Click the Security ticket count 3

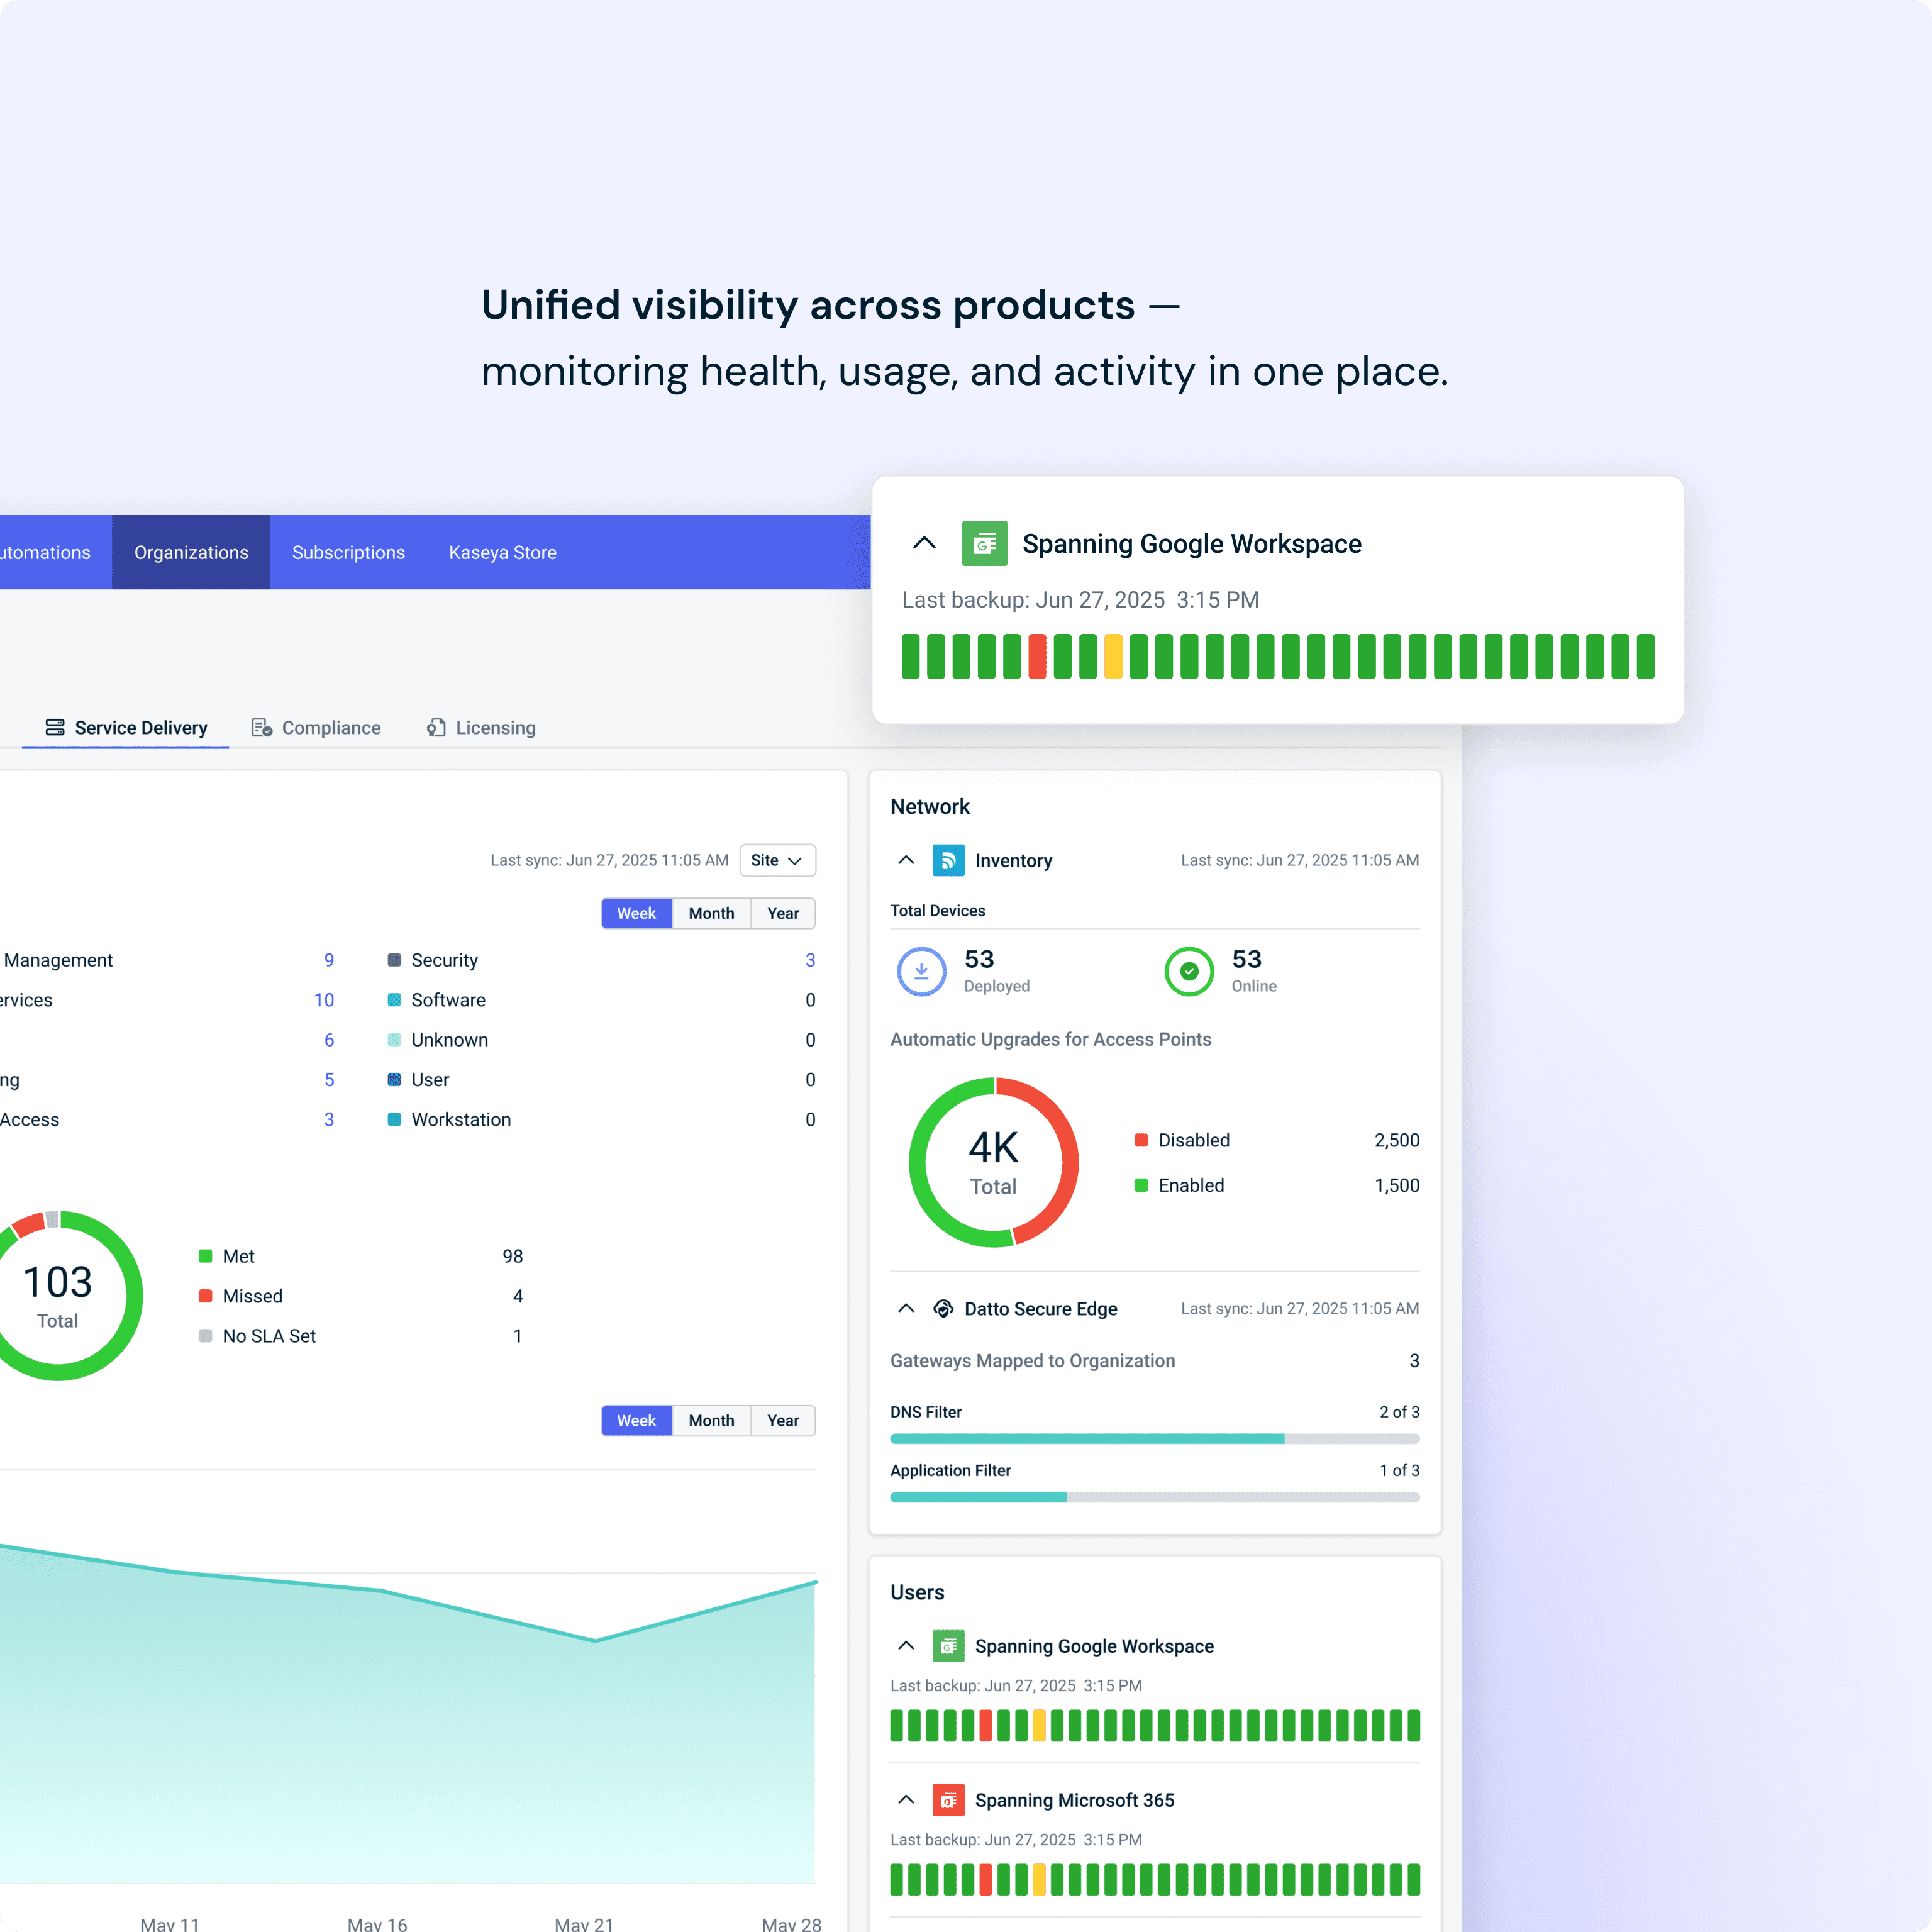coord(810,960)
